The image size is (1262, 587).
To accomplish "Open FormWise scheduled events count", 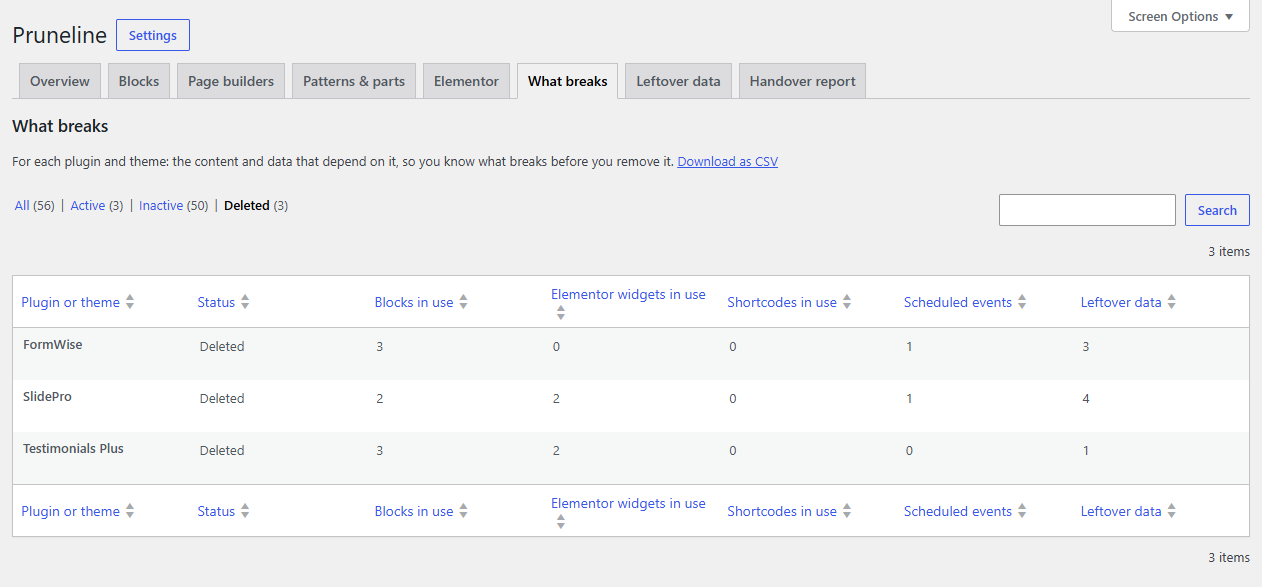I will 909,346.
